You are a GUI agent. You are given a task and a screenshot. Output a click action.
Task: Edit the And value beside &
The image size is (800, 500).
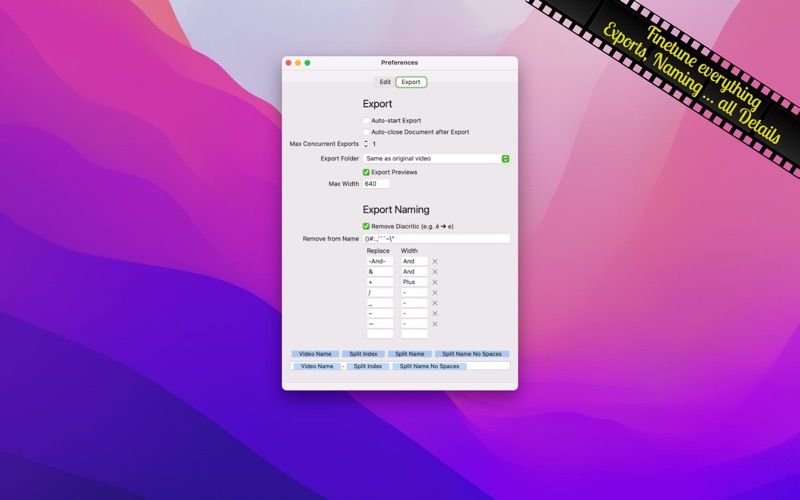pyautogui.click(x=414, y=272)
